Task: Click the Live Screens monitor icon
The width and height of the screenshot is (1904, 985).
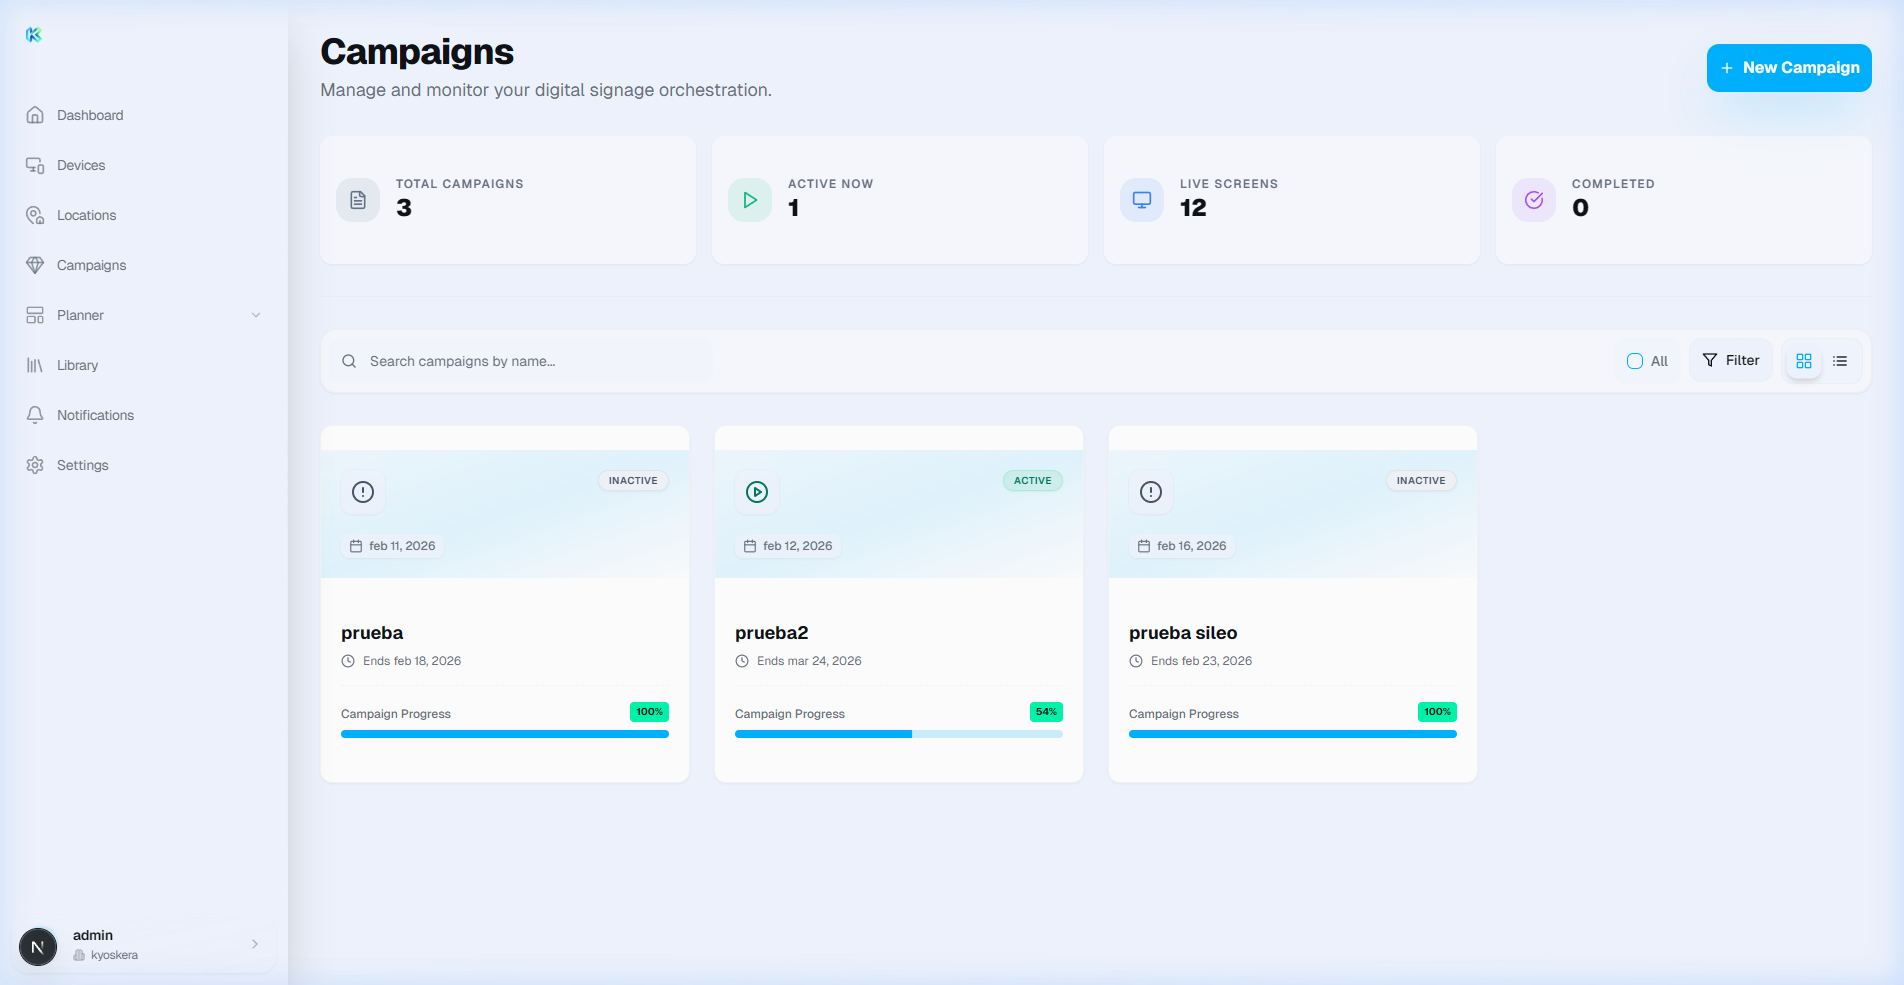Action: pyautogui.click(x=1142, y=200)
